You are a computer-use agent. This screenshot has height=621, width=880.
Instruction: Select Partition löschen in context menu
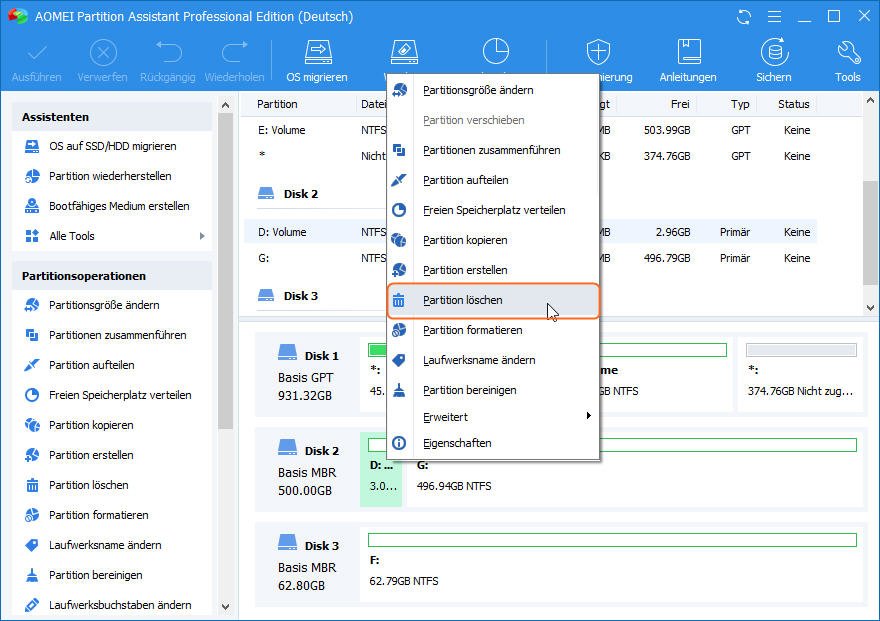493,301
